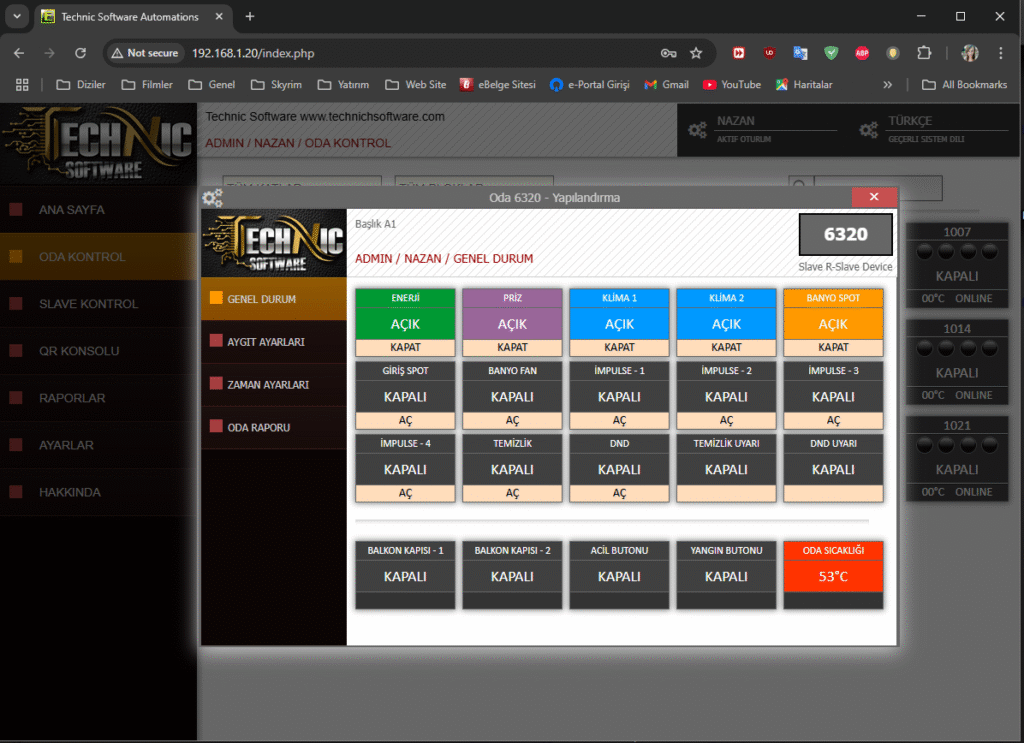
Task: Open HAKKINDA in the sidebar
Action: point(98,492)
